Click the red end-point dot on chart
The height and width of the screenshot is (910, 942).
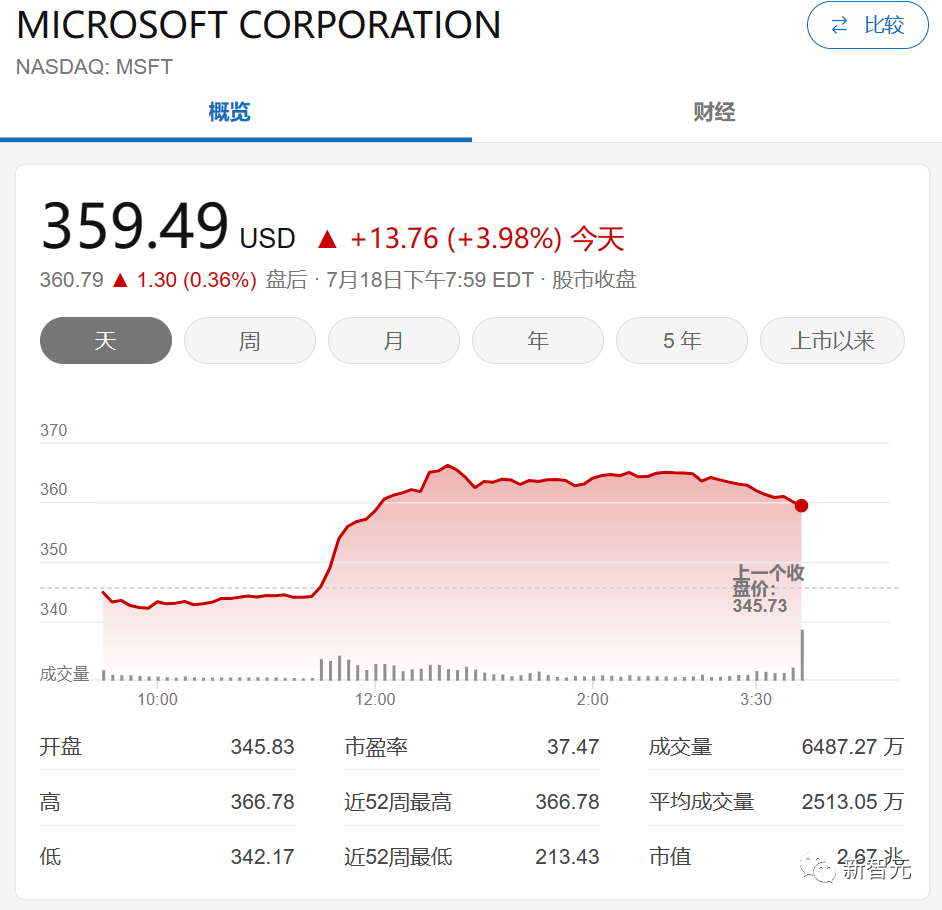(x=801, y=505)
